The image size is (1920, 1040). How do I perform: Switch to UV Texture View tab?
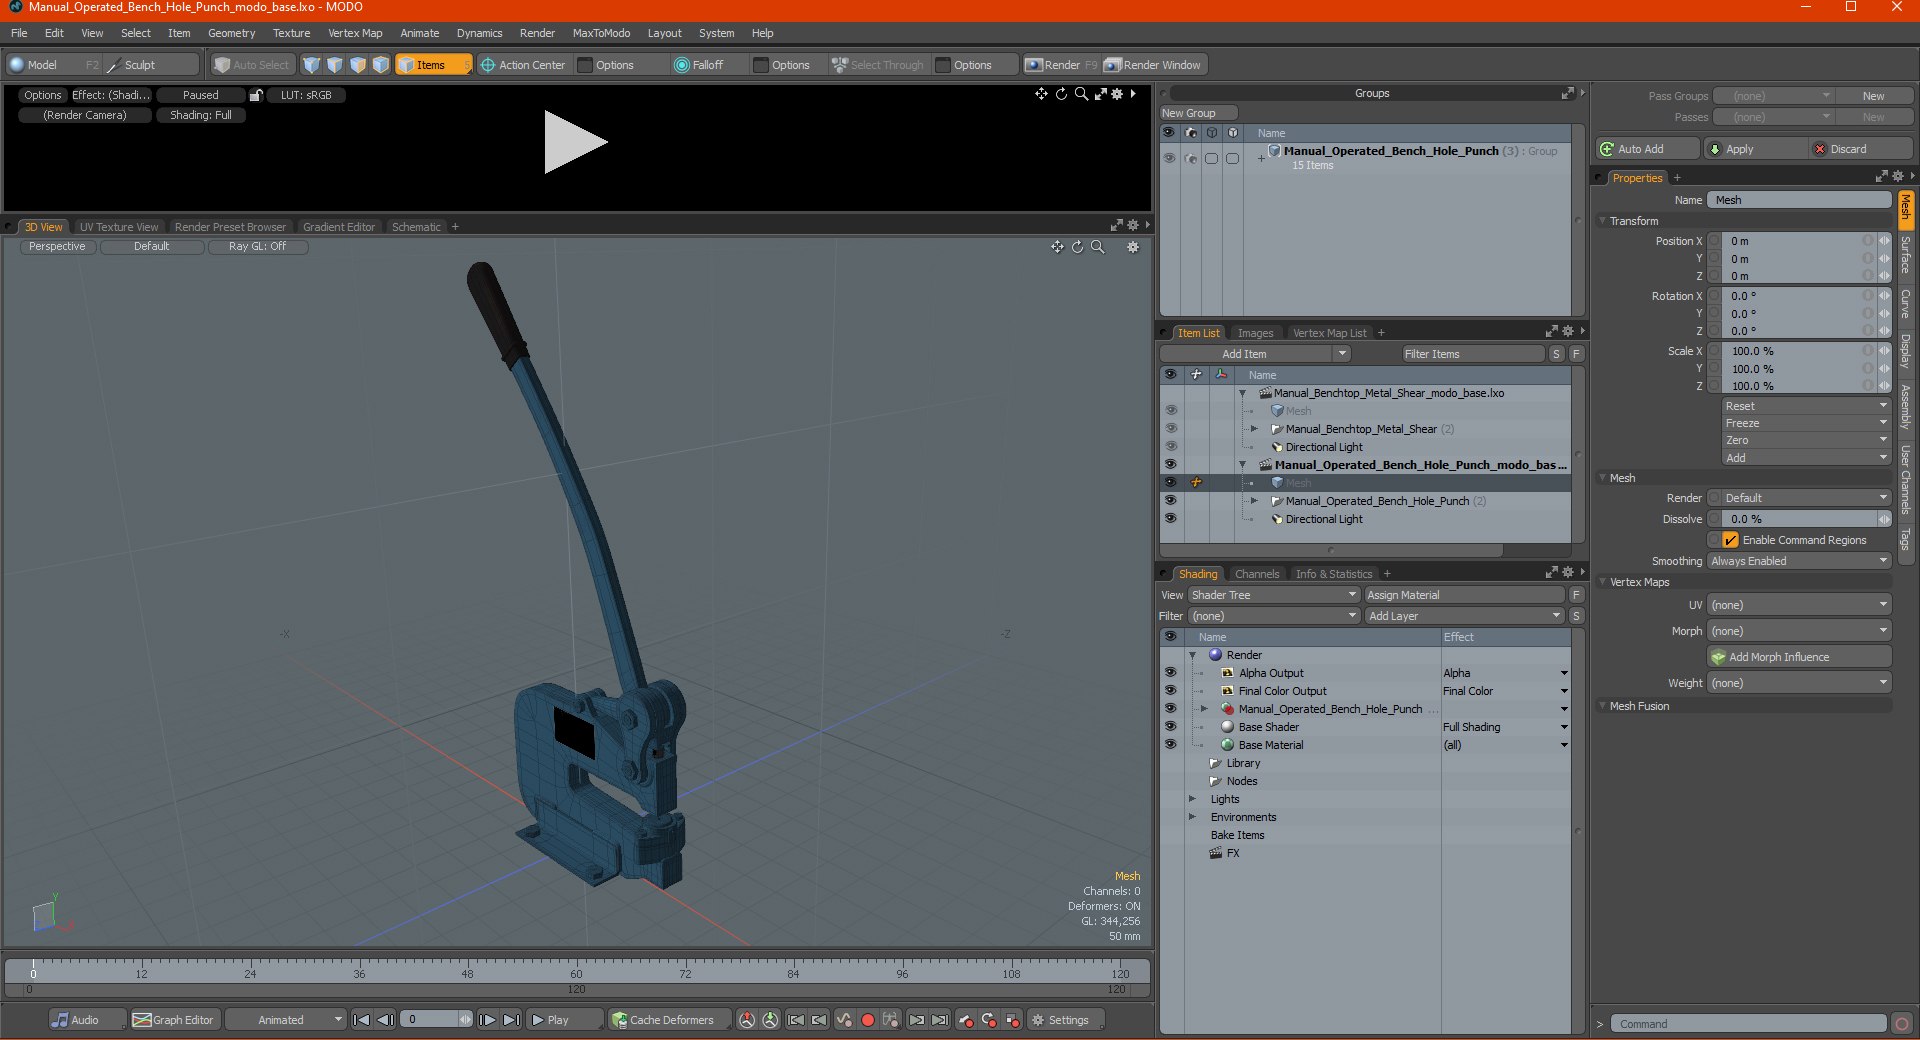(x=119, y=227)
